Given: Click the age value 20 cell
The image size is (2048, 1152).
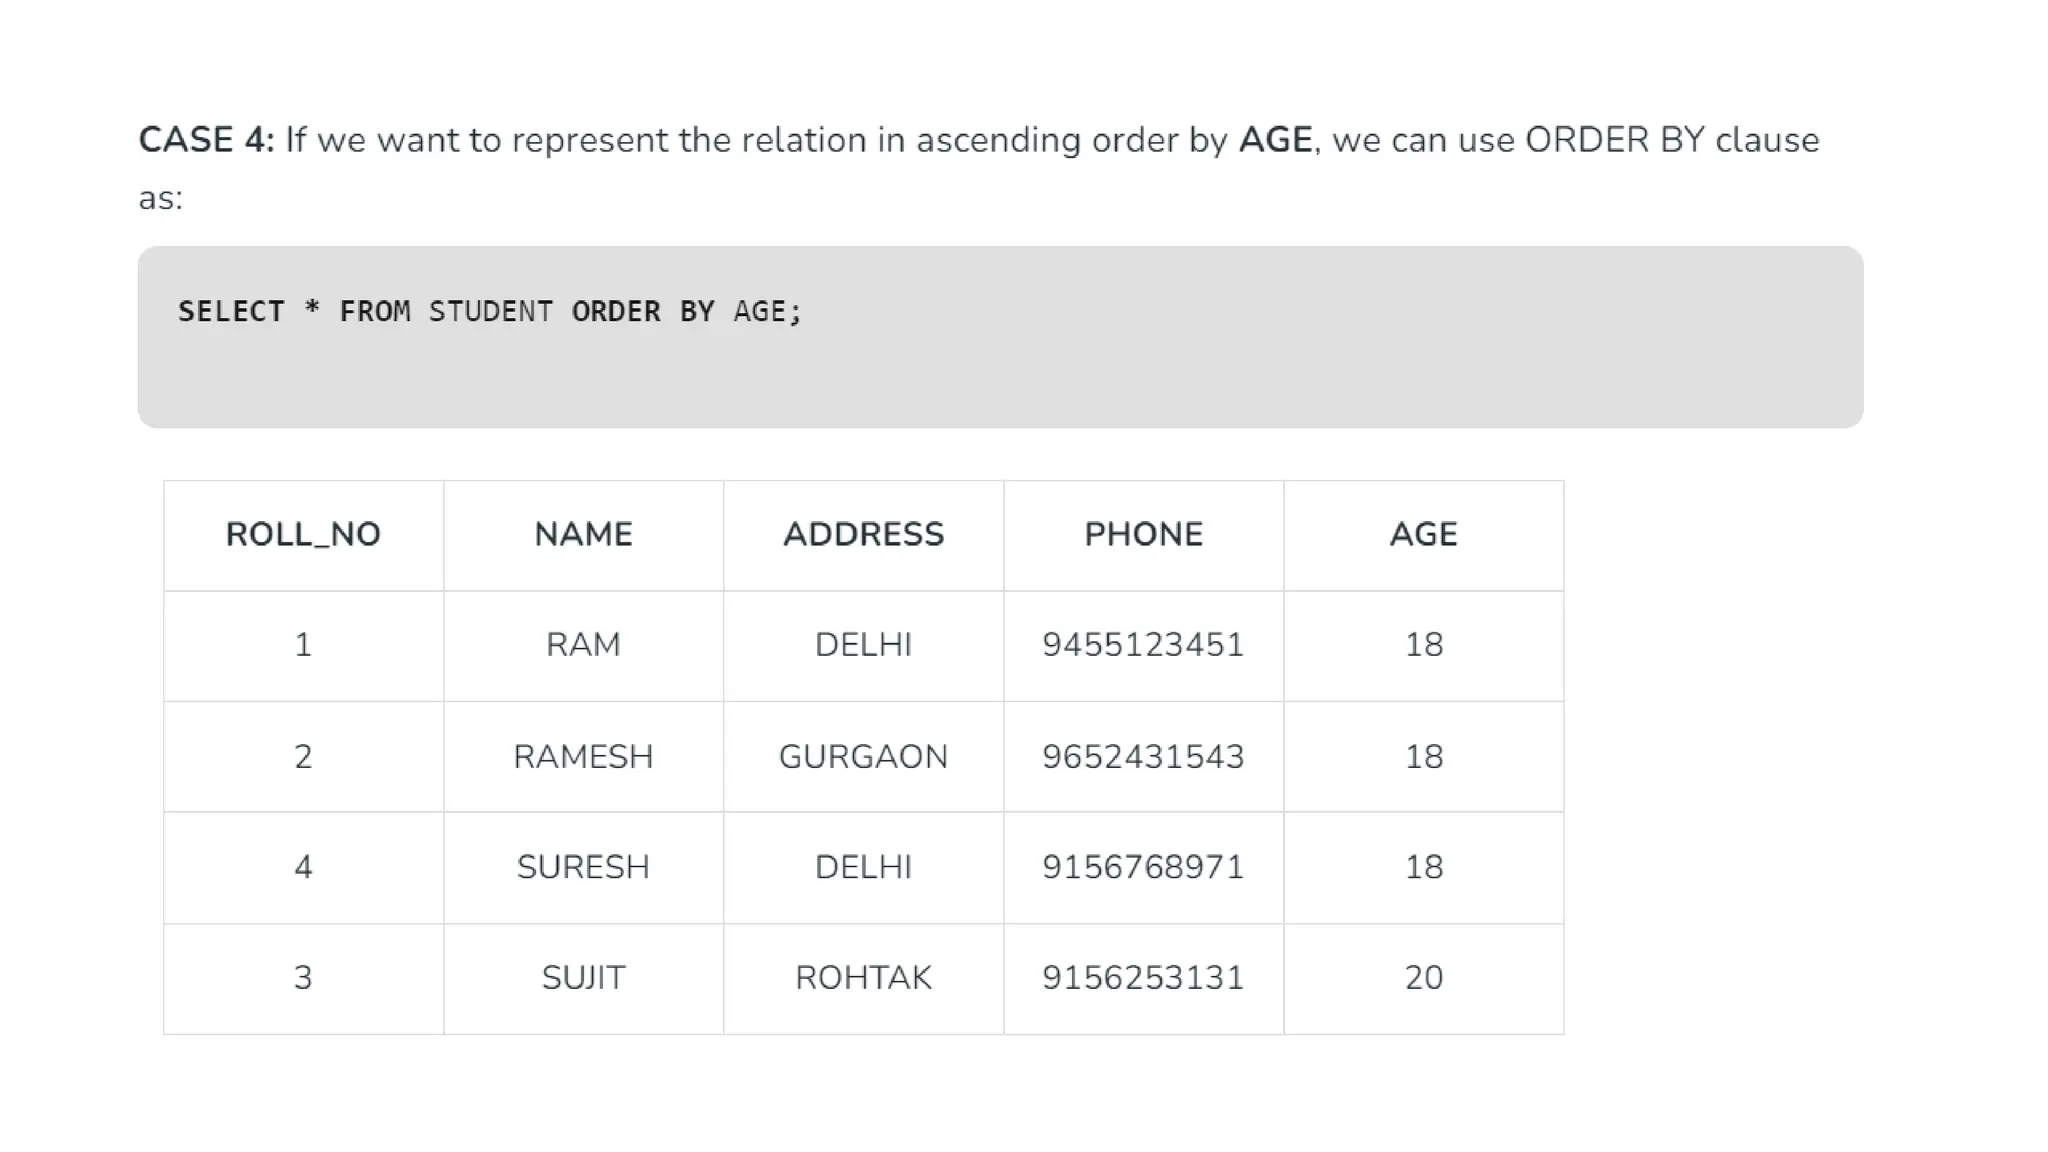Looking at the screenshot, I should point(1423,978).
